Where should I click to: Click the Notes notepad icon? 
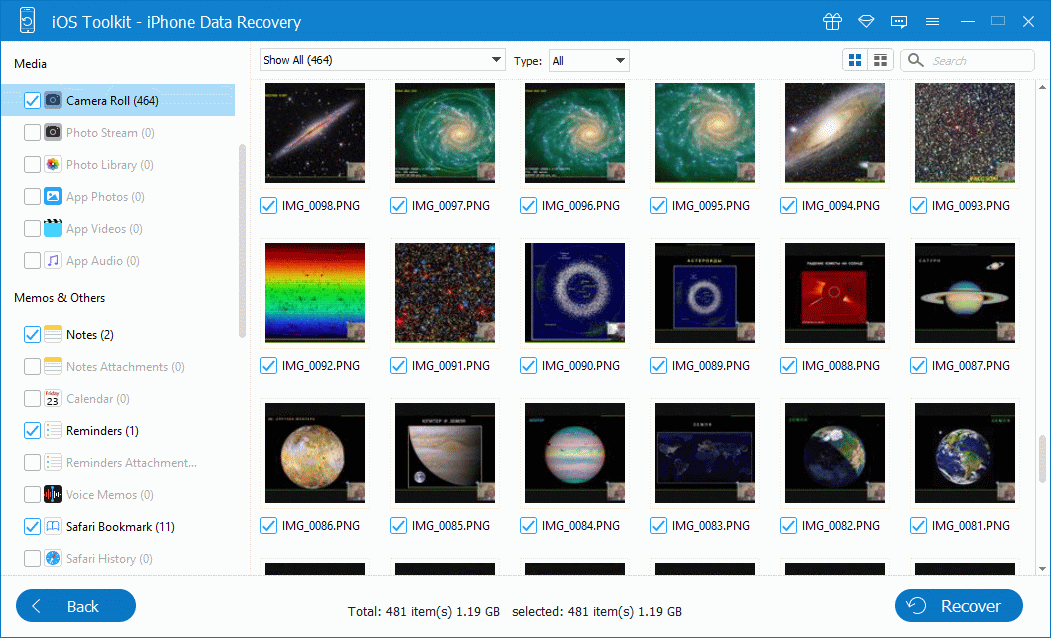pyautogui.click(x=53, y=334)
